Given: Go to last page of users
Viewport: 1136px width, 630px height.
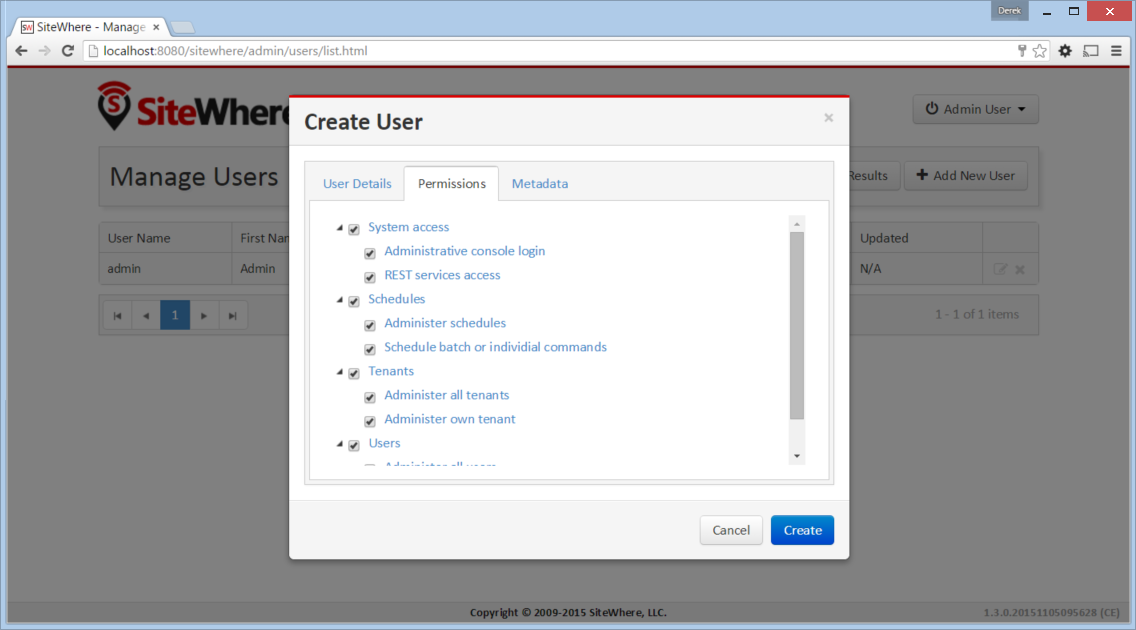Looking at the screenshot, I should 233,316.
